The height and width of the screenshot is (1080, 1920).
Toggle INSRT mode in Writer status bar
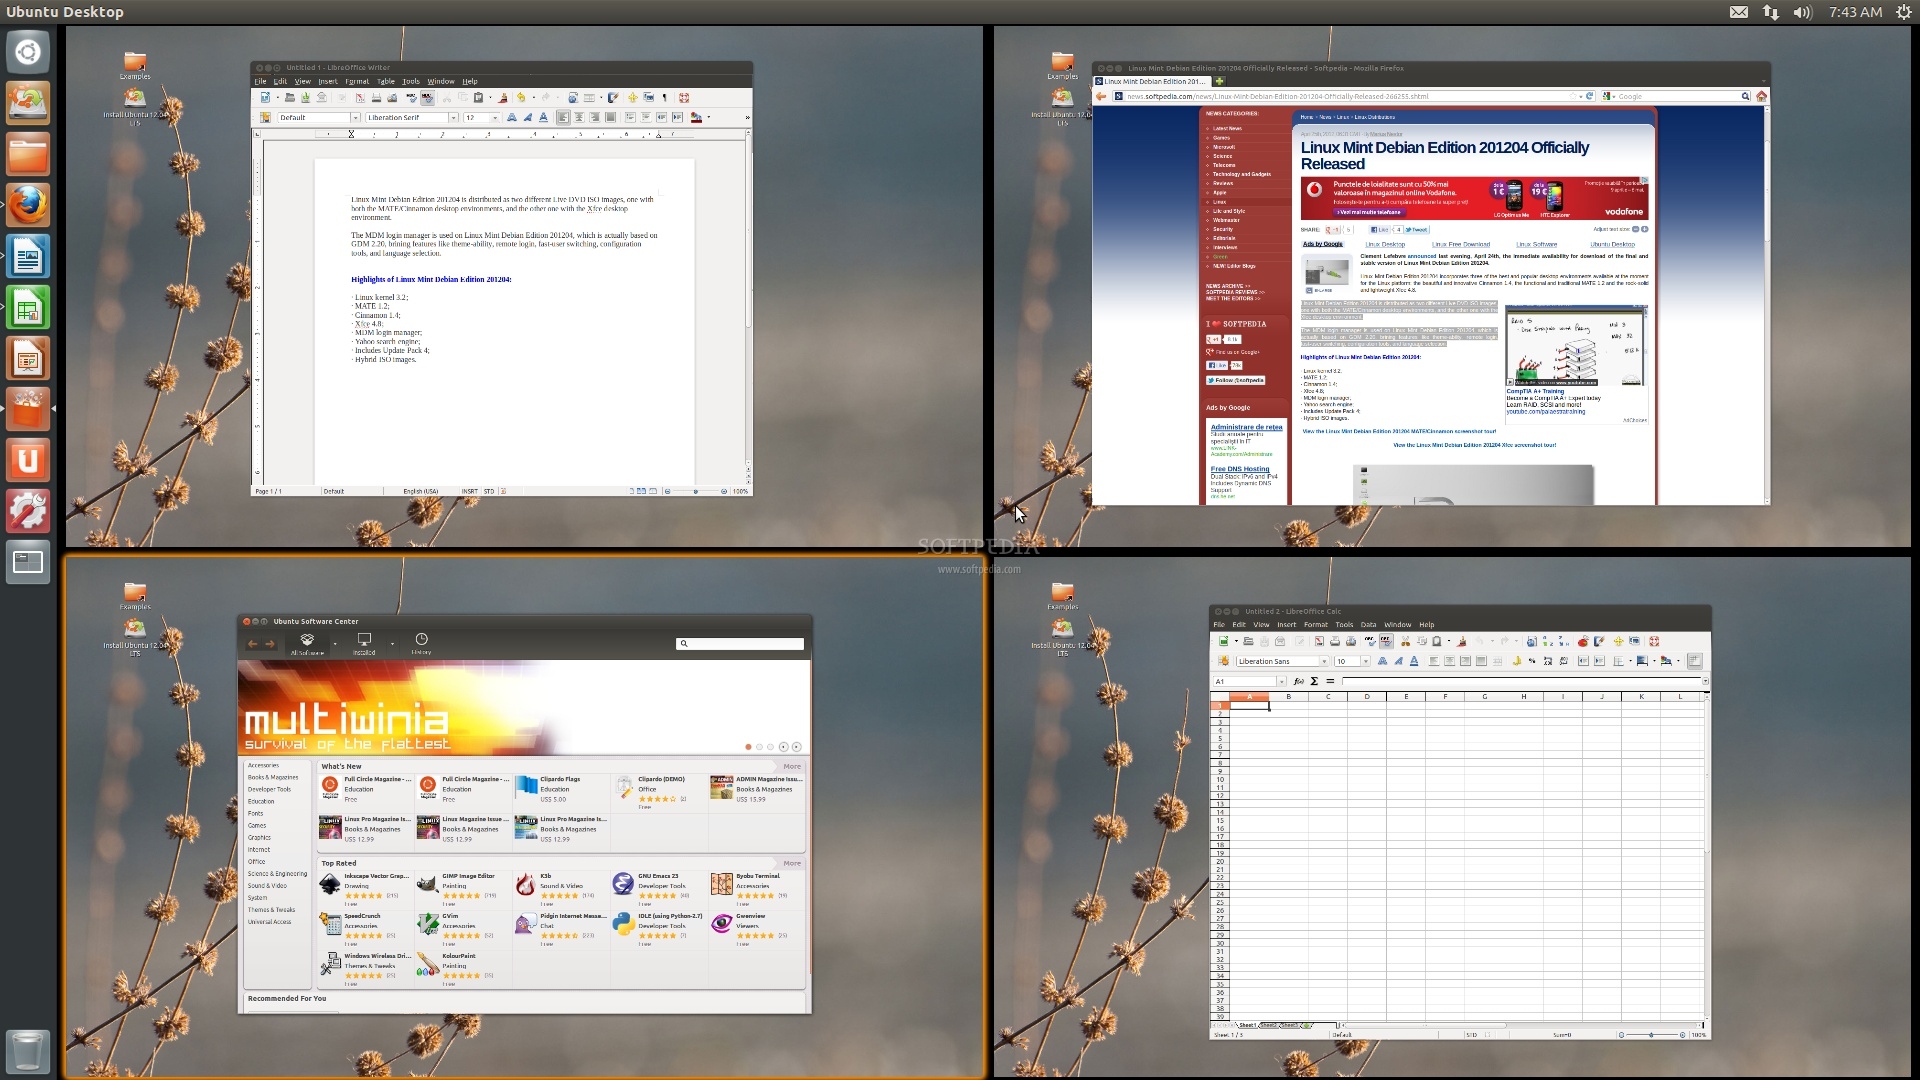(469, 491)
